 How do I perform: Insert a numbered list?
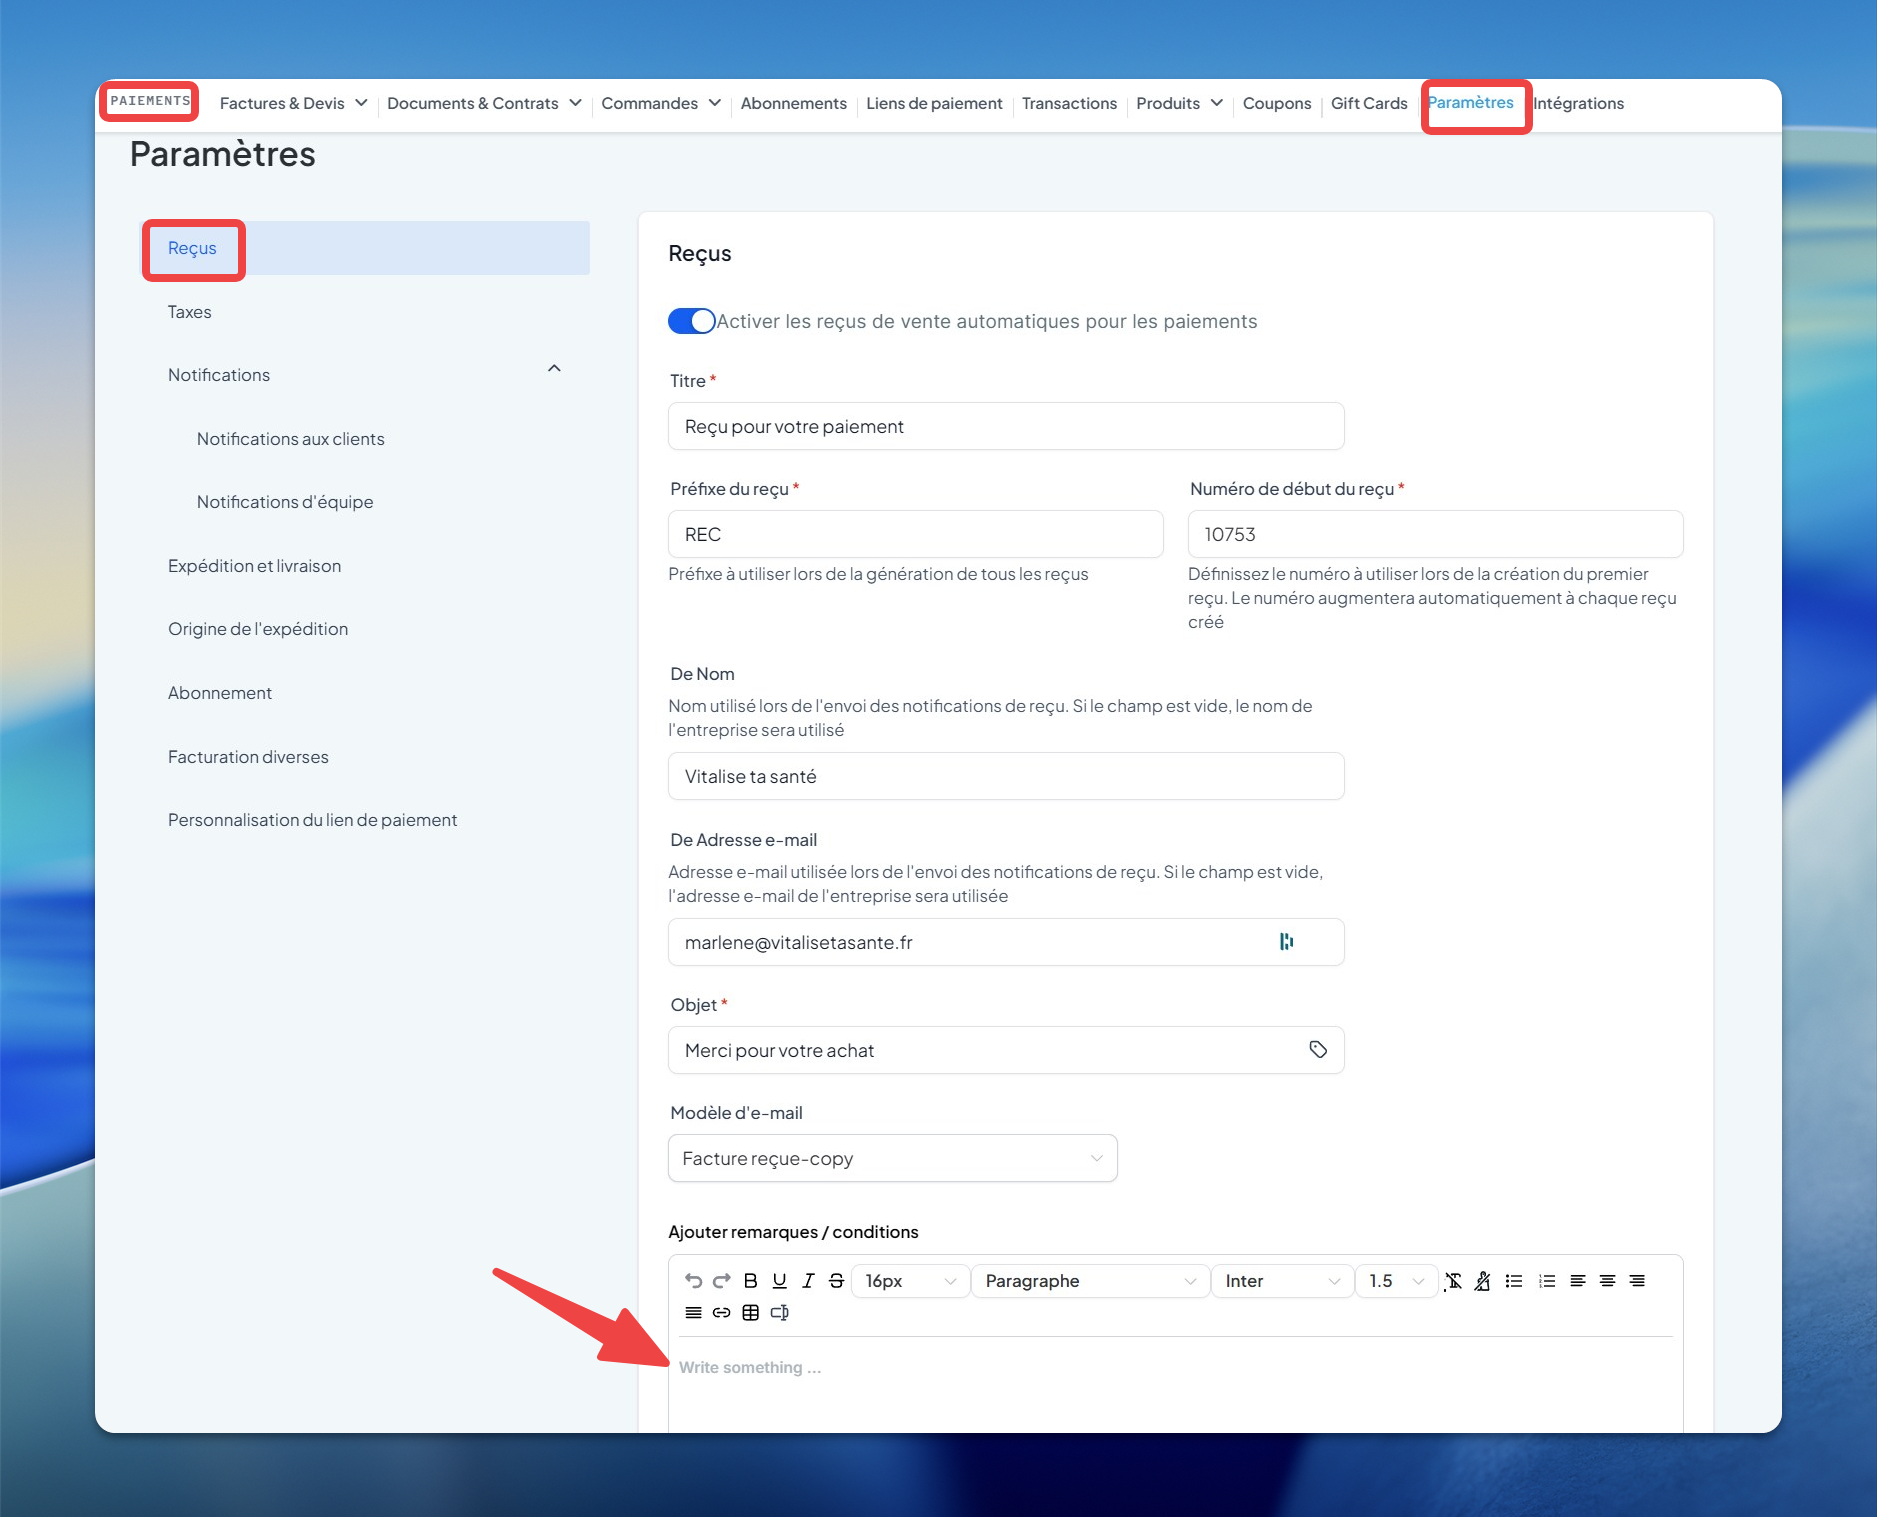[1547, 1281]
